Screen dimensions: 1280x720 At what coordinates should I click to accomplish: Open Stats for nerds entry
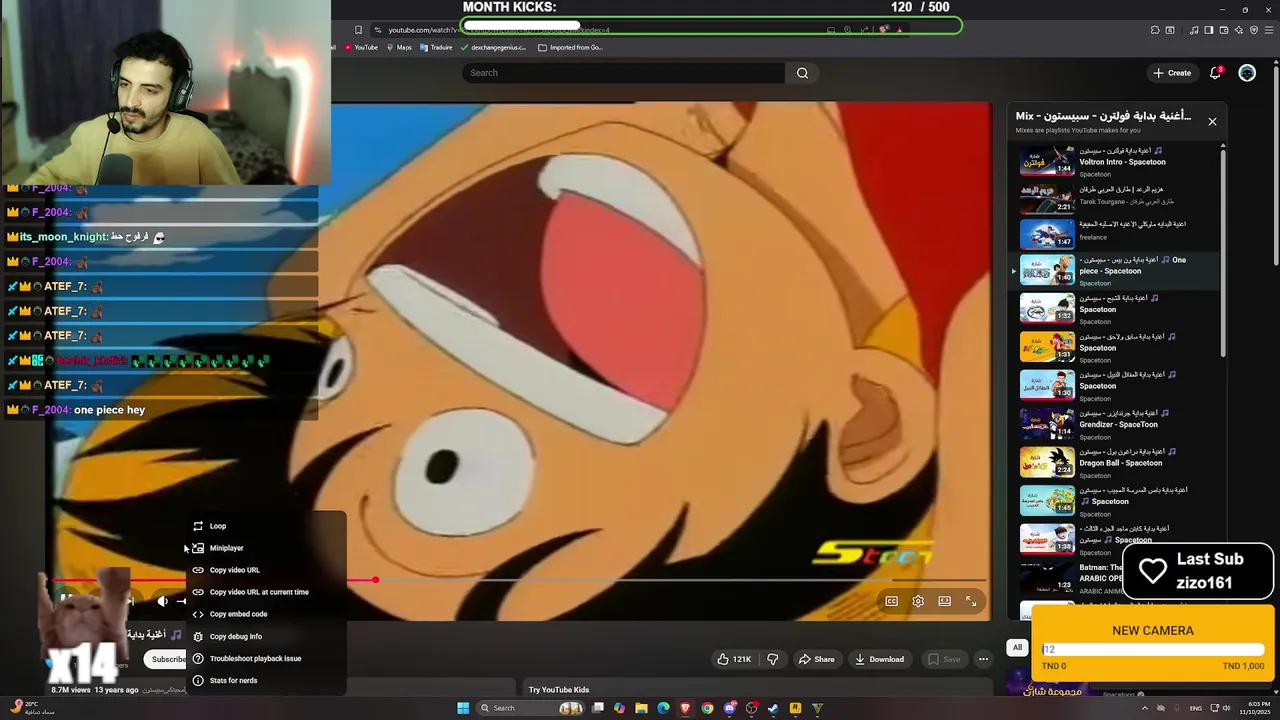tap(265, 680)
